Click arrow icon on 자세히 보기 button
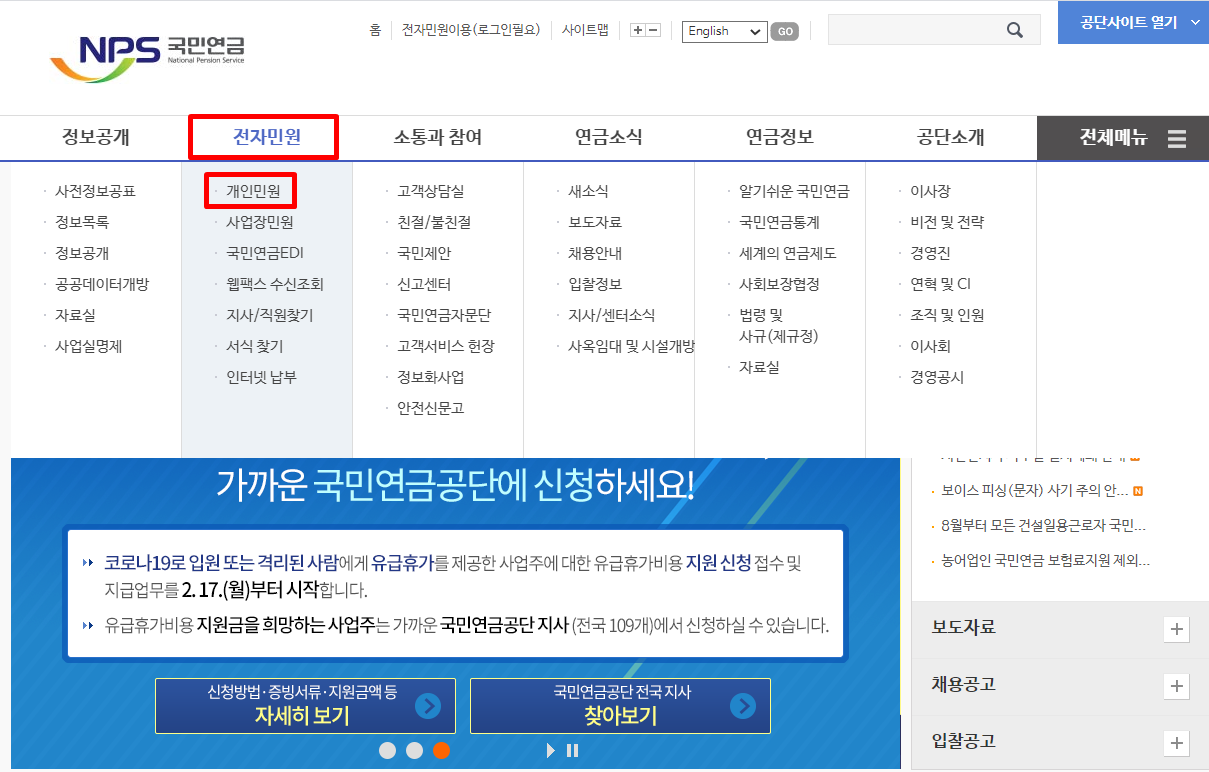Screen dimensions: 1209x772 pyautogui.click(x=428, y=706)
